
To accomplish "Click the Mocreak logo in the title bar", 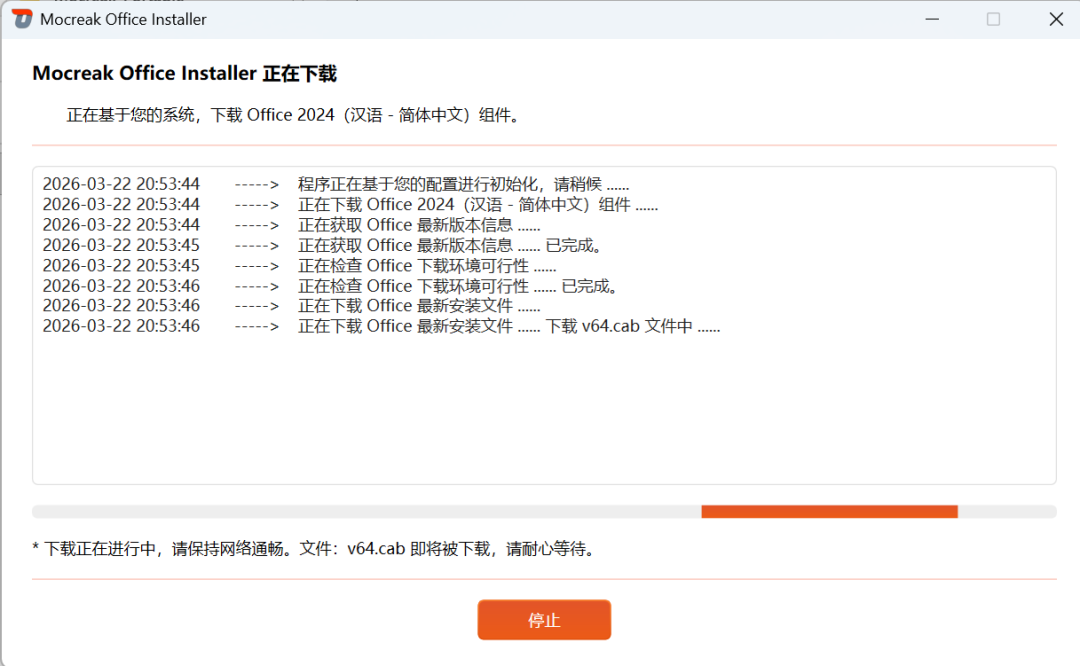I will 20,18.
